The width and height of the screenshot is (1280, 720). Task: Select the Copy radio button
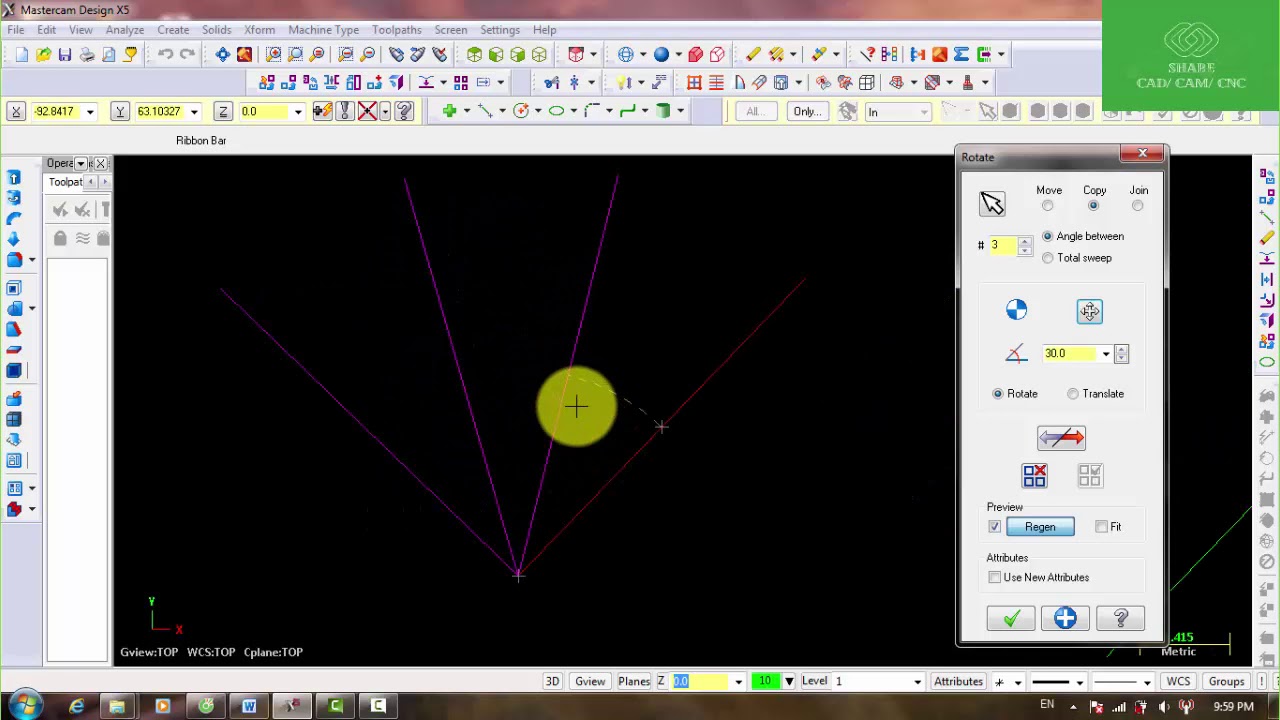point(1093,206)
